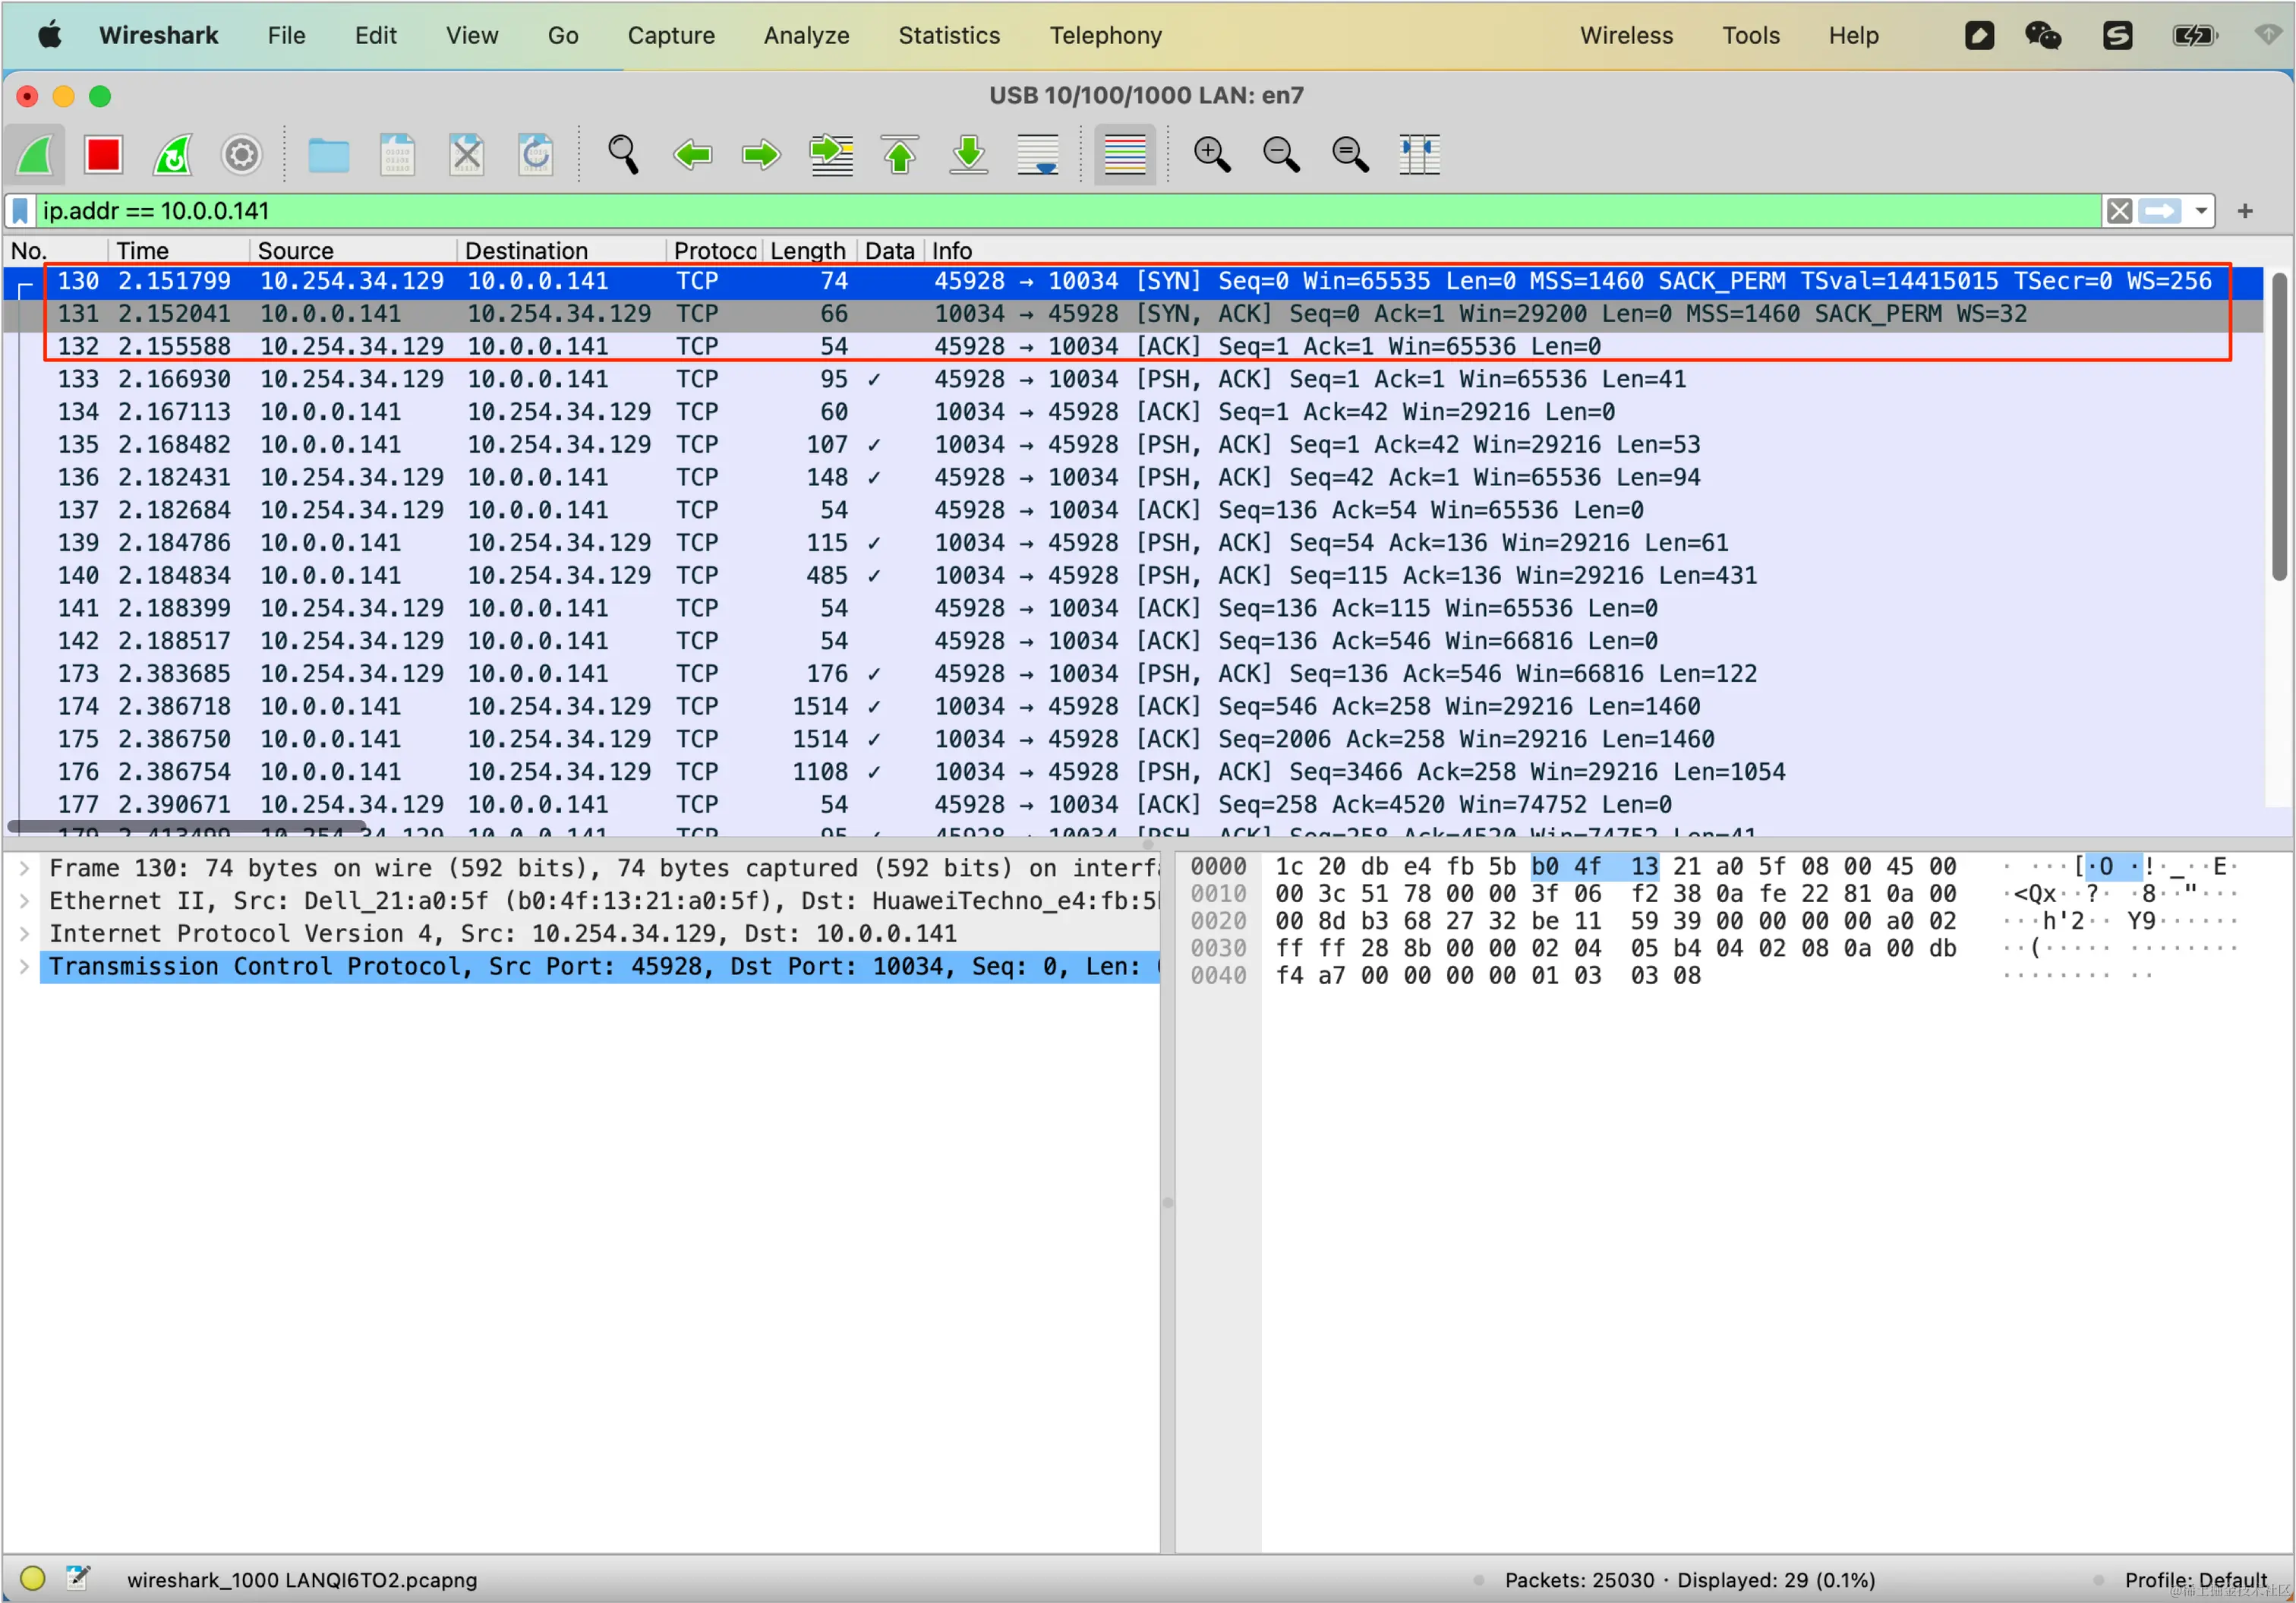Expand Transmission Control Protocol tree row

24,966
